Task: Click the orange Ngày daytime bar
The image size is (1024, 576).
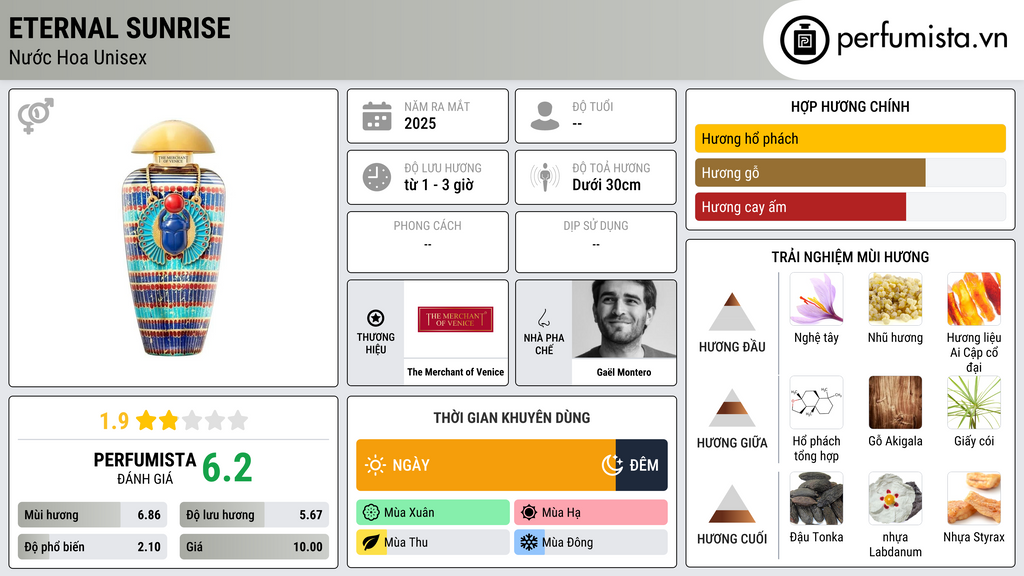Action: click(486, 465)
